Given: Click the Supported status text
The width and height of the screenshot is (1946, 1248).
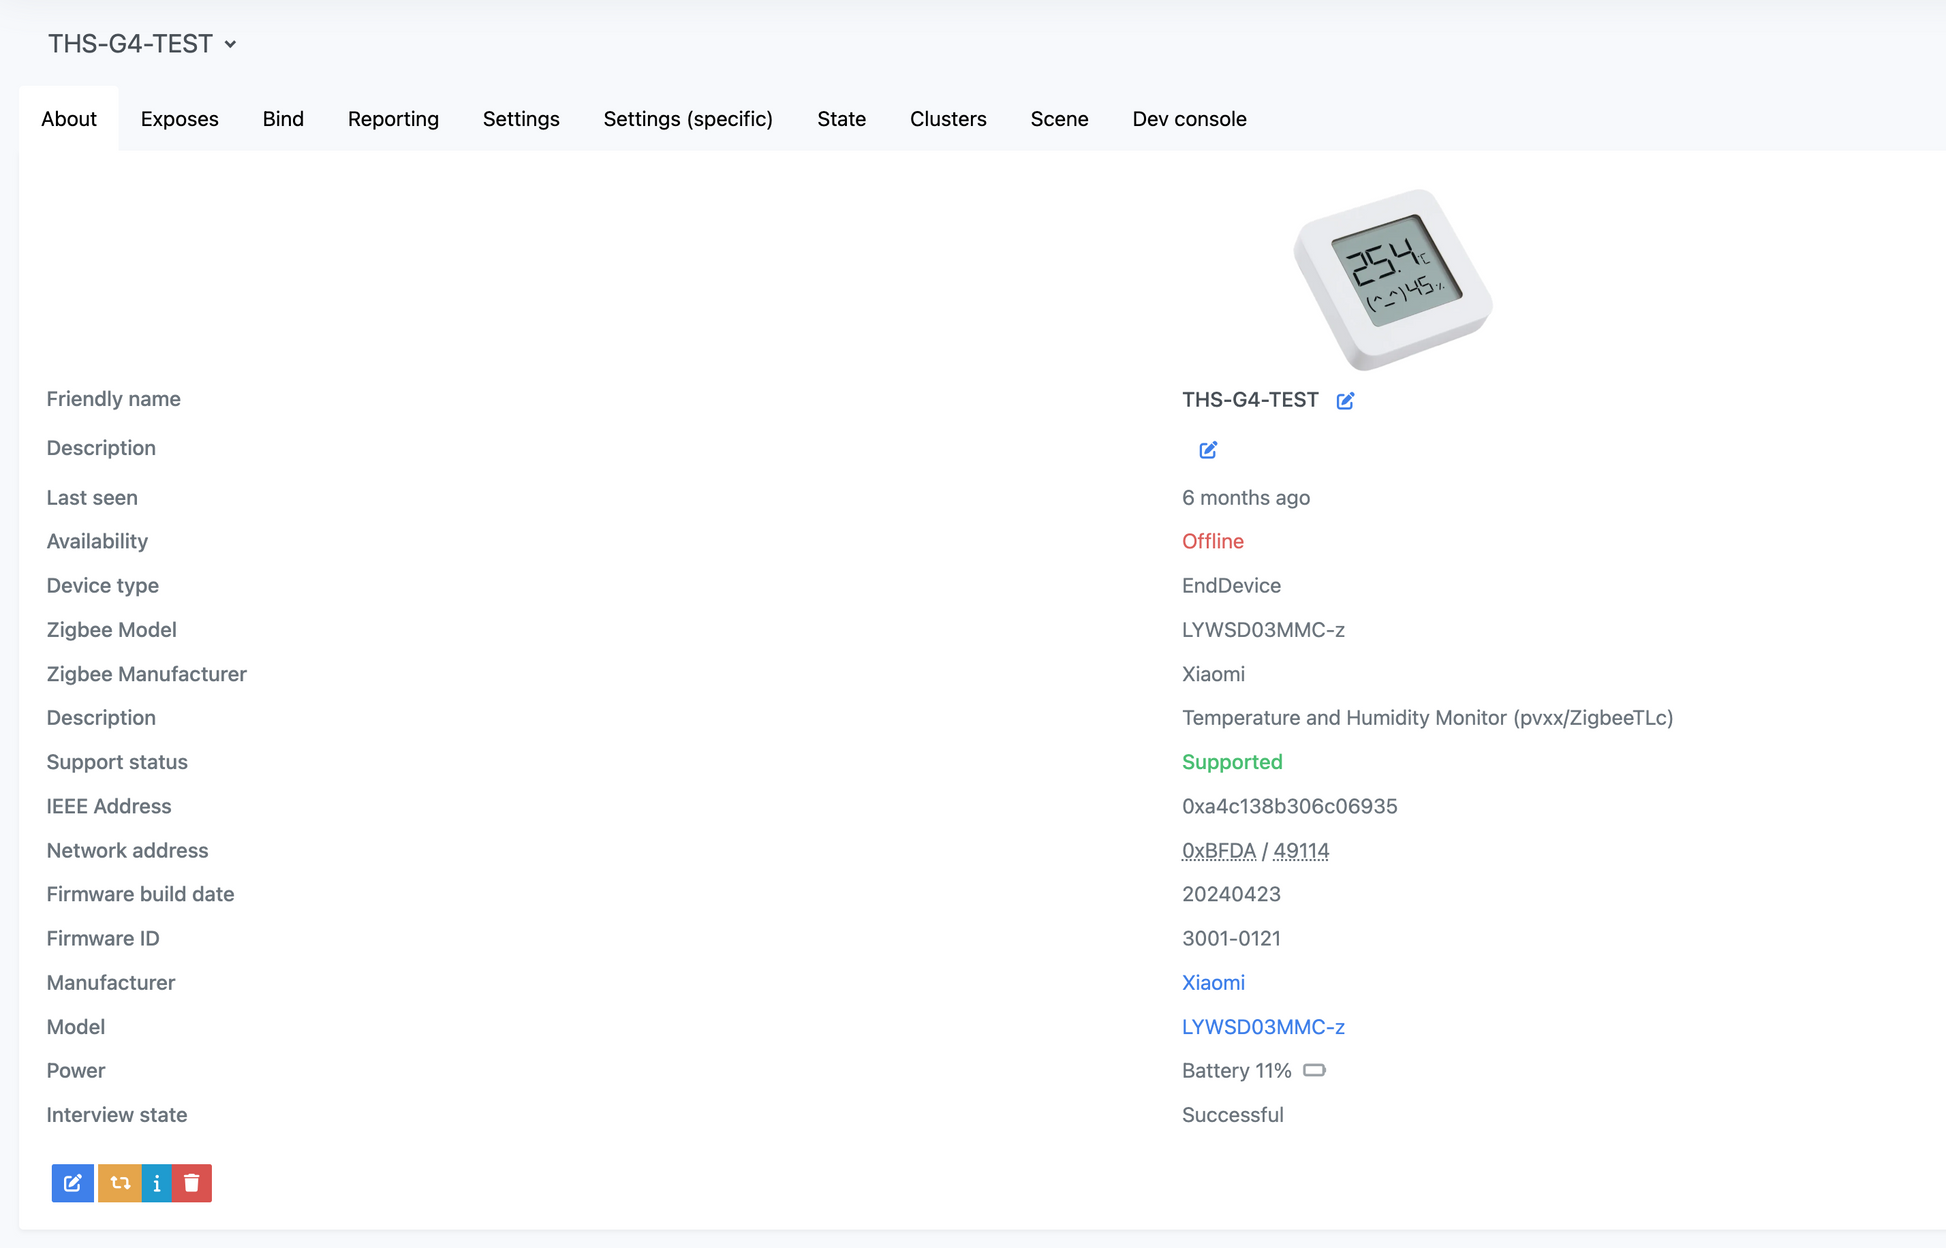Looking at the screenshot, I should tap(1232, 762).
